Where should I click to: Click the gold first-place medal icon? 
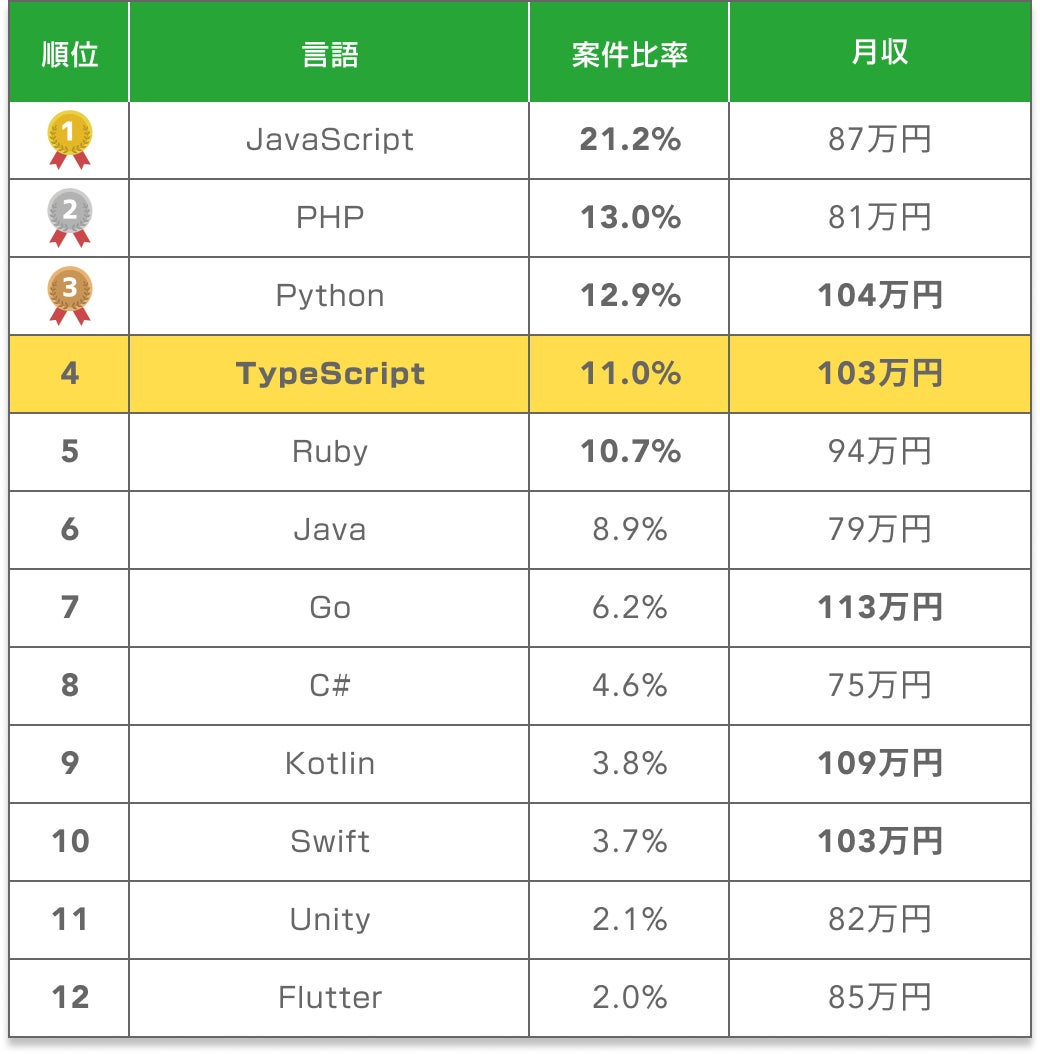70,138
